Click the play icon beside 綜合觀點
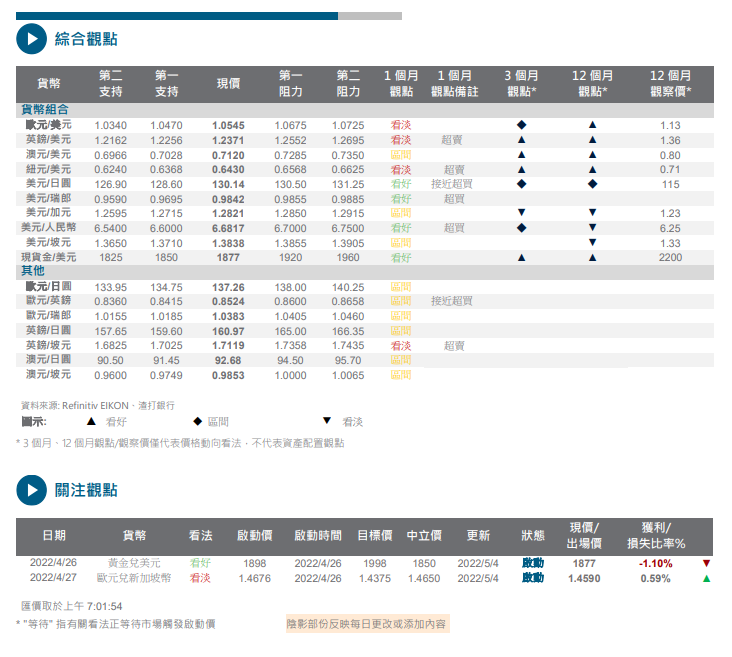 point(32,39)
